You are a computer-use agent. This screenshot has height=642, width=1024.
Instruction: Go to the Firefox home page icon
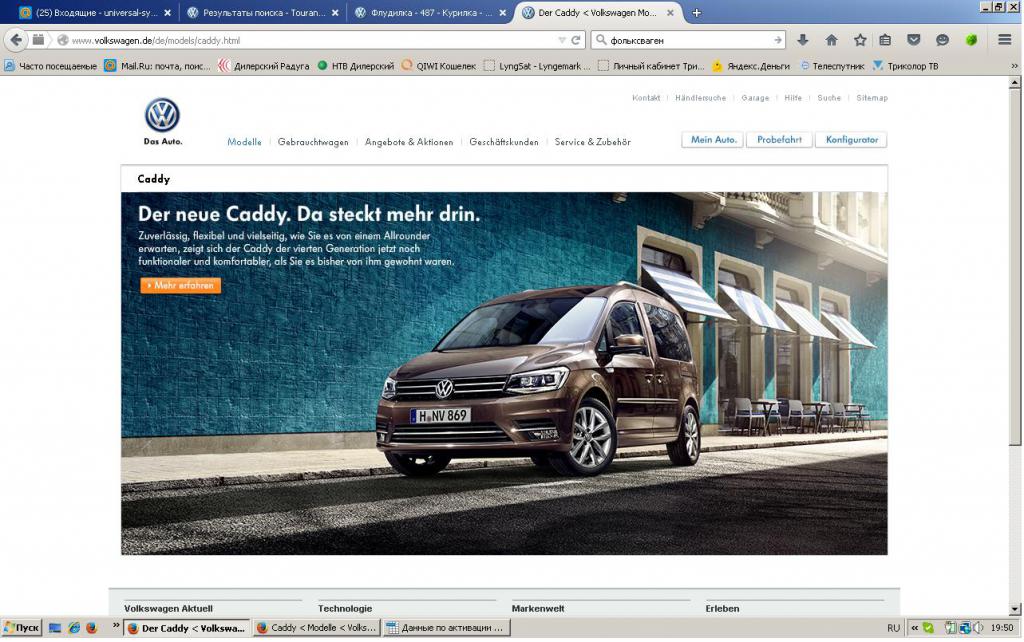pos(831,40)
